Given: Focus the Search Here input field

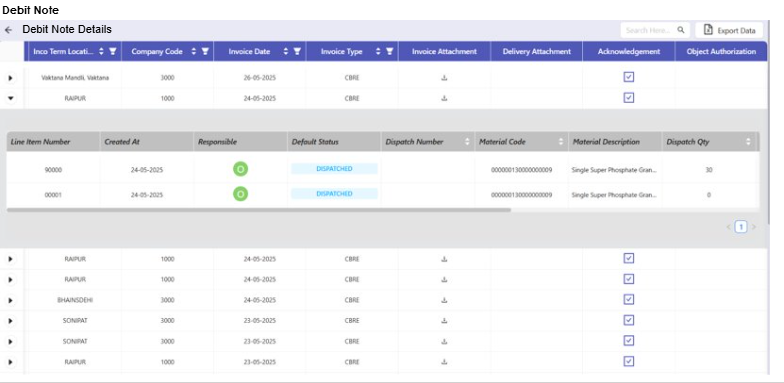Looking at the screenshot, I should [649, 30].
